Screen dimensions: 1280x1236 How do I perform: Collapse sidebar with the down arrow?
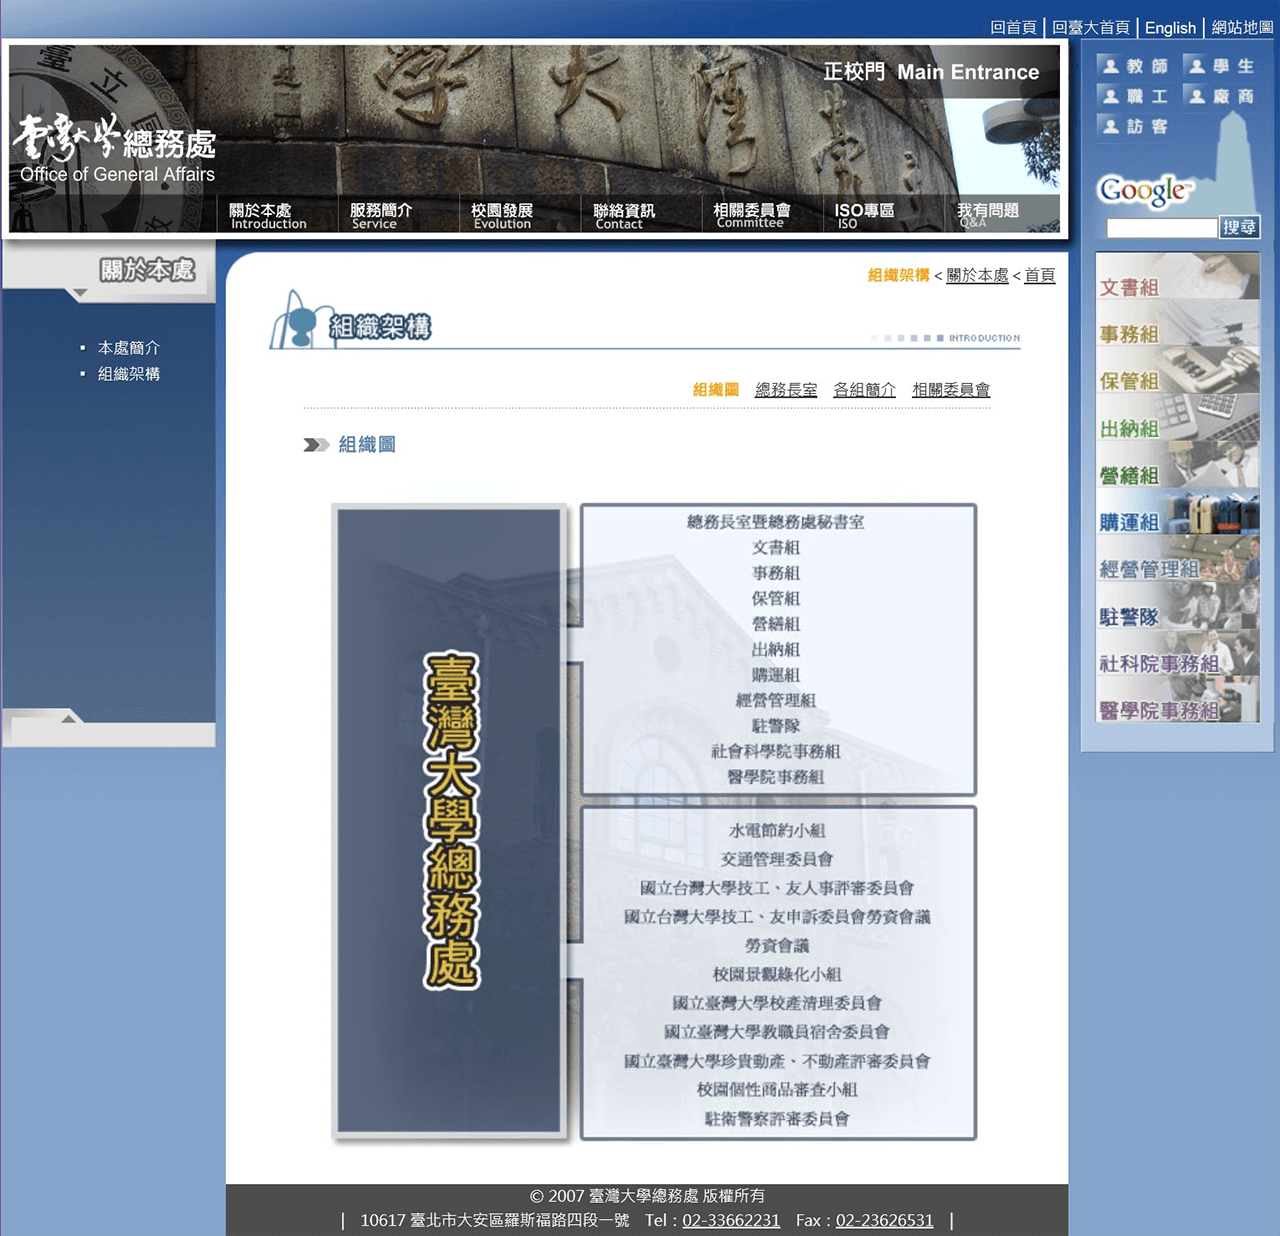pyautogui.click(x=80, y=293)
